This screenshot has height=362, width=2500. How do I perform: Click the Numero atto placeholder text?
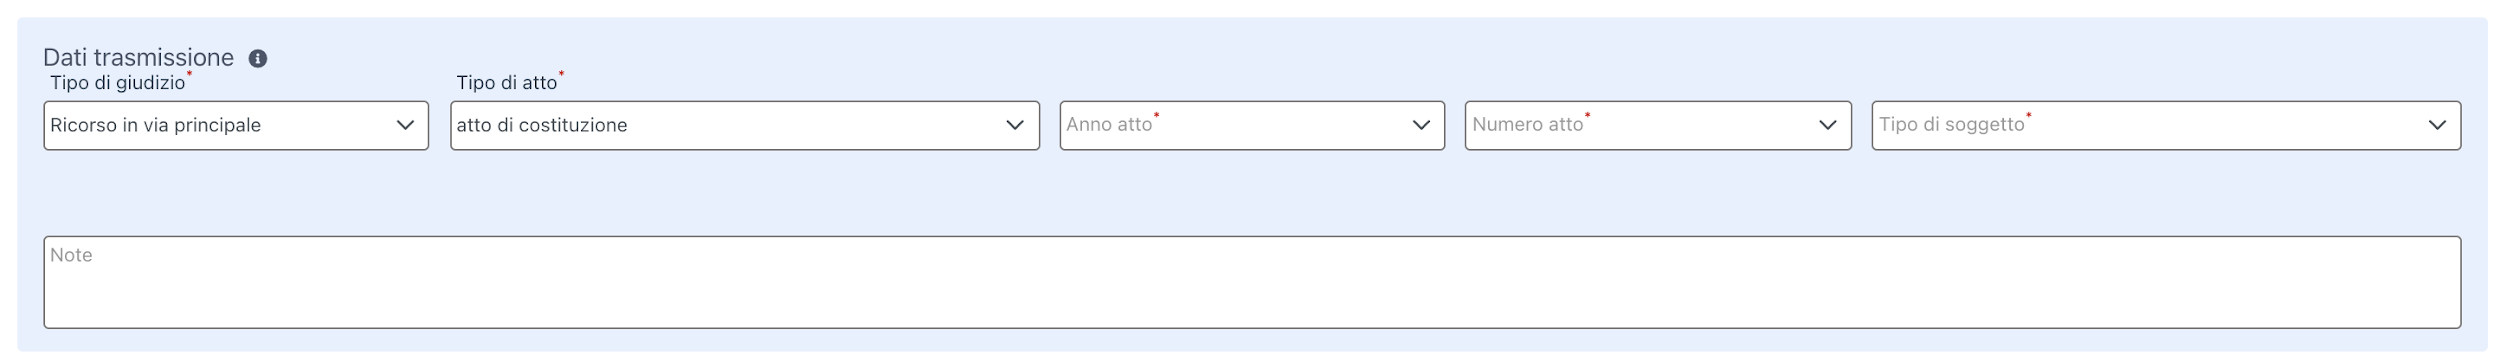1528,125
